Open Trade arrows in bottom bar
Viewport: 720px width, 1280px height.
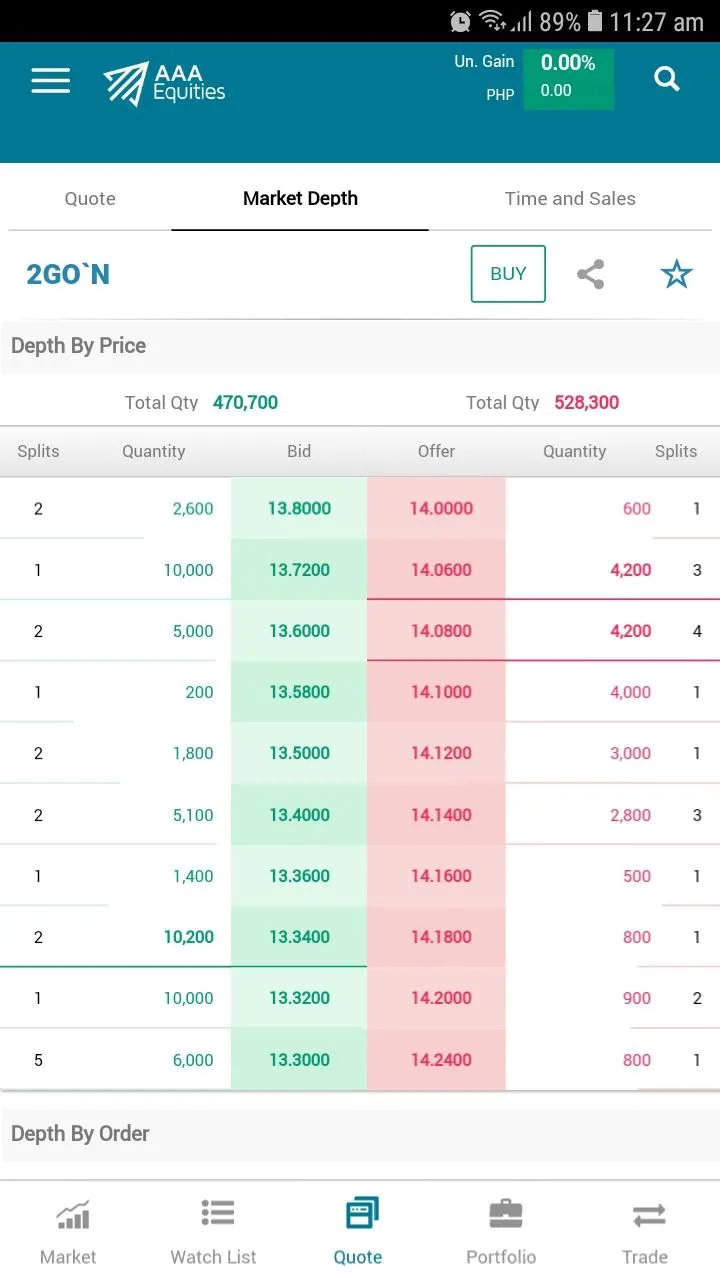point(646,1232)
